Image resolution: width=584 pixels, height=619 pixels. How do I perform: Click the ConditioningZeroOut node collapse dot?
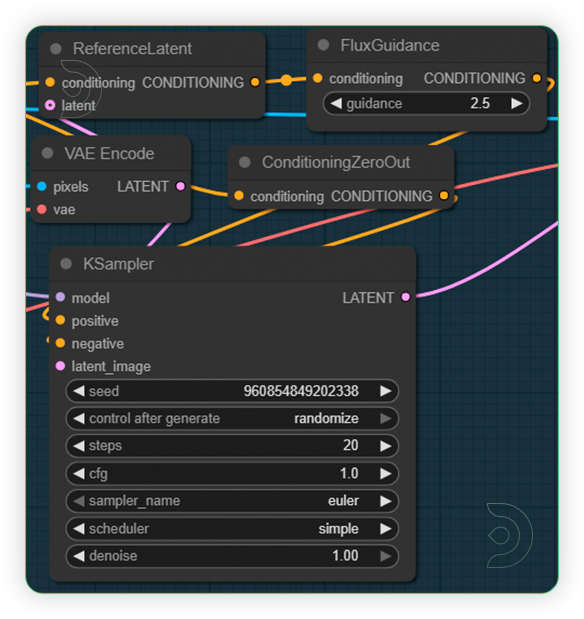click(245, 162)
